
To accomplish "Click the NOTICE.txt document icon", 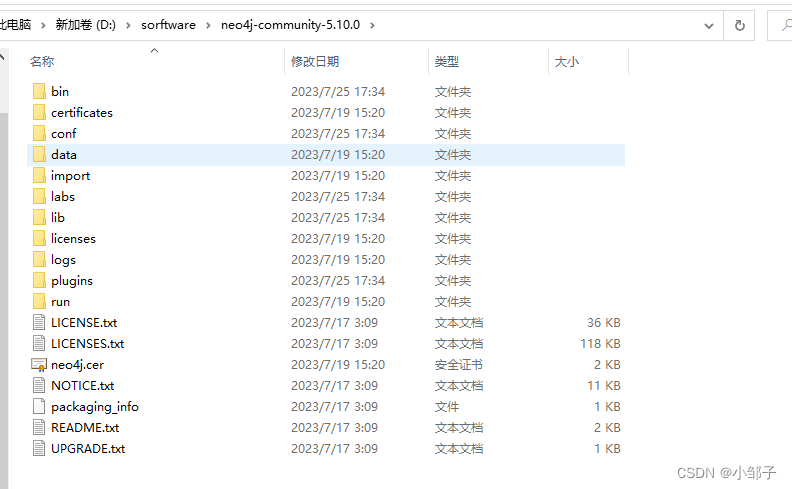I will point(39,385).
